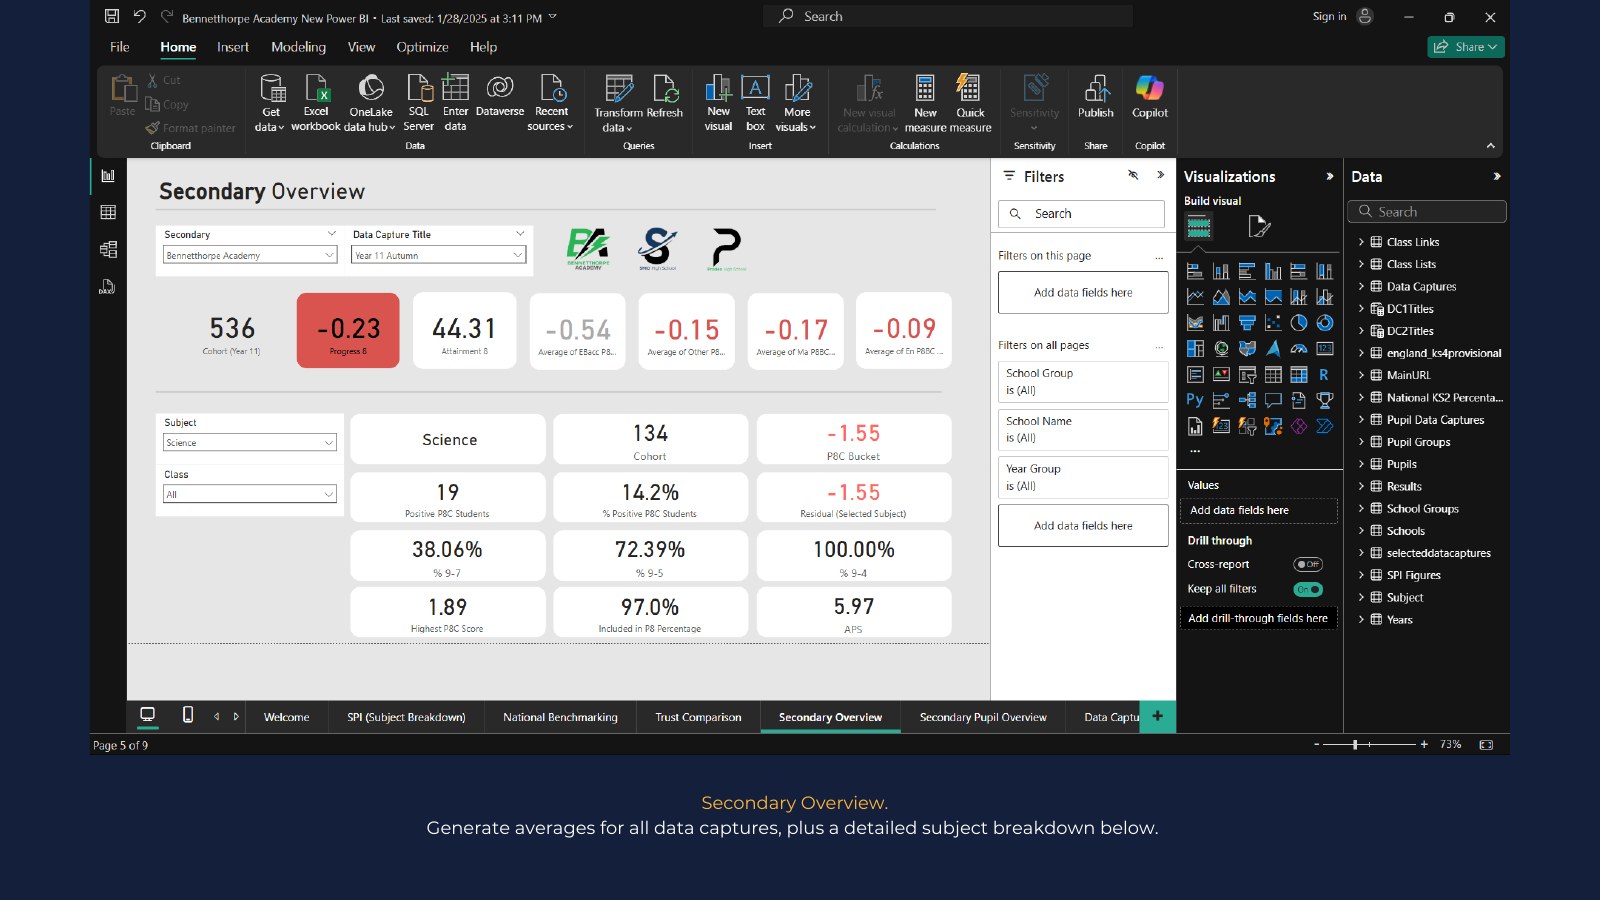Collapse the Data pane
The width and height of the screenshot is (1600, 900).
pyautogui.click(x=1497, y=176)
